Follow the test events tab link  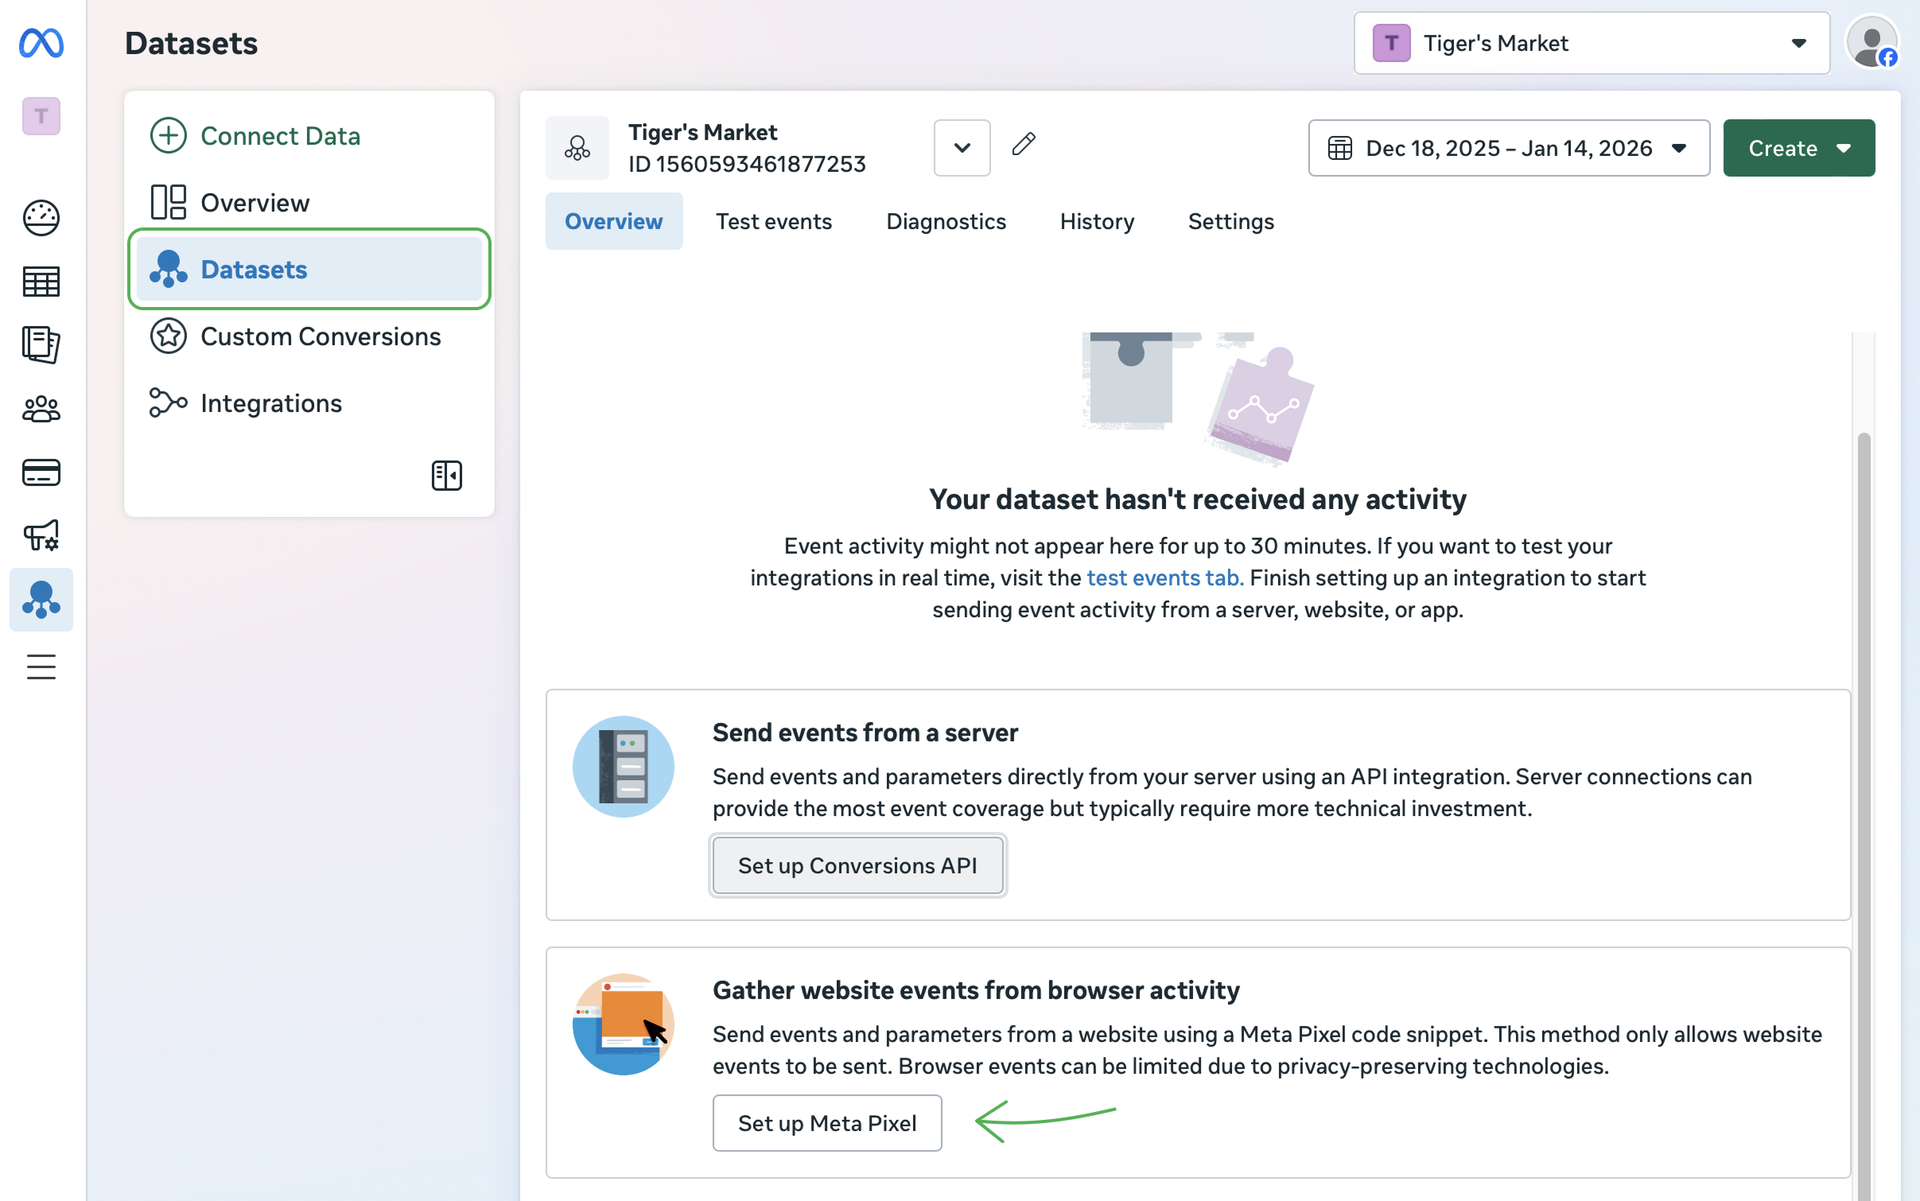tap(1164, 578)
